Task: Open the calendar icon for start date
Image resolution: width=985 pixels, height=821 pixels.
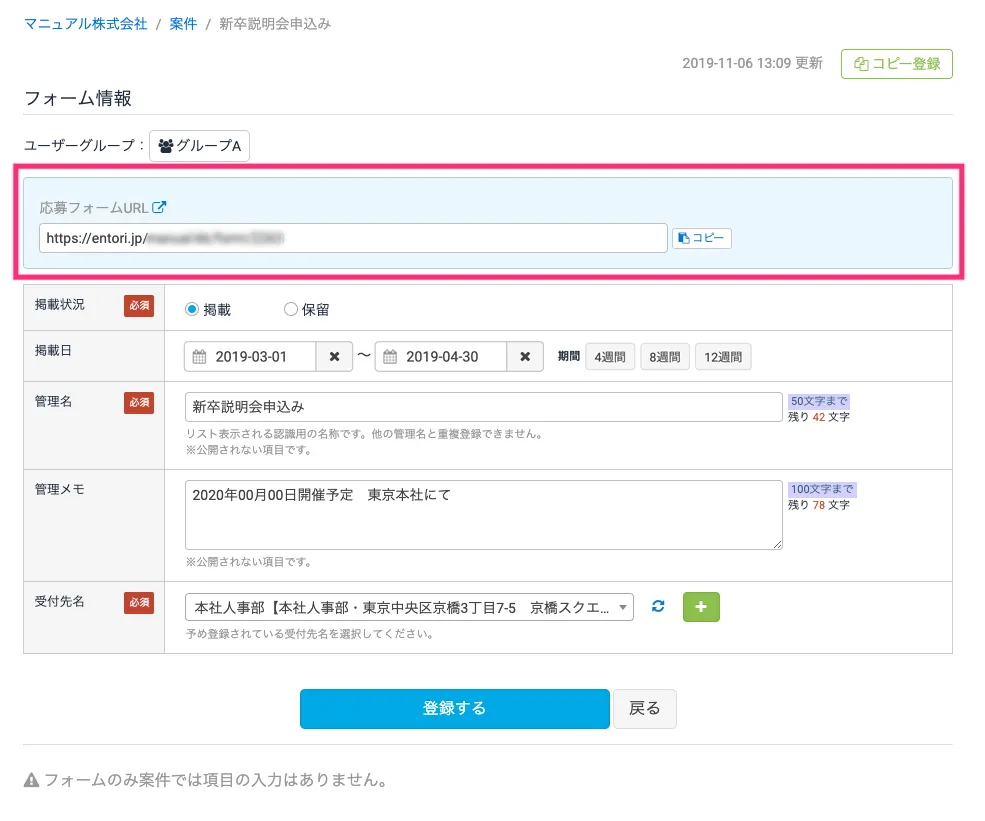Action: pyautogui.click(x=199, y=357)
